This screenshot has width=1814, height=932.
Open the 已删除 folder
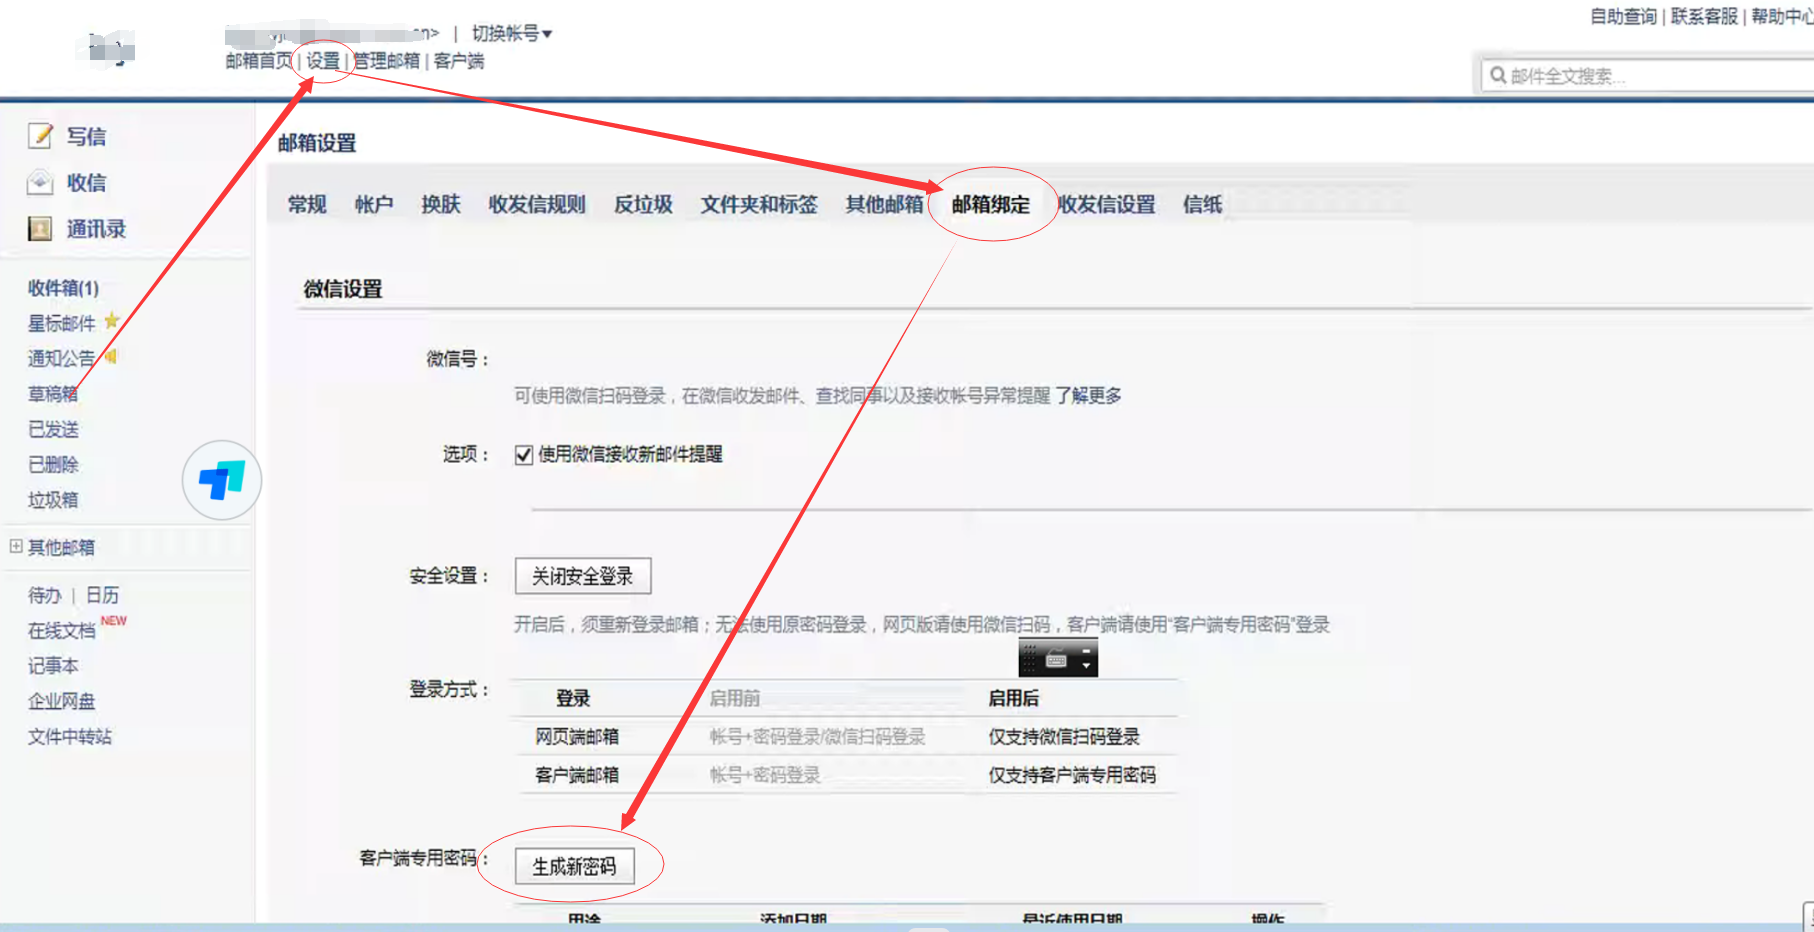point(53,464)
